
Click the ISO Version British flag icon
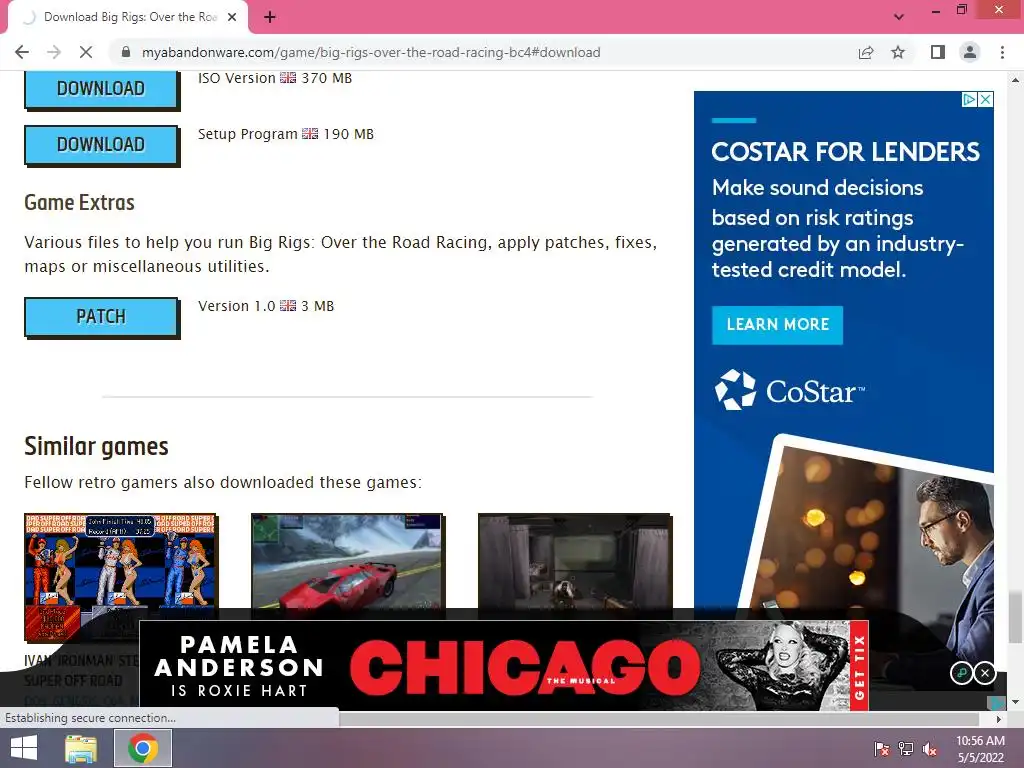tap(288, 78)
